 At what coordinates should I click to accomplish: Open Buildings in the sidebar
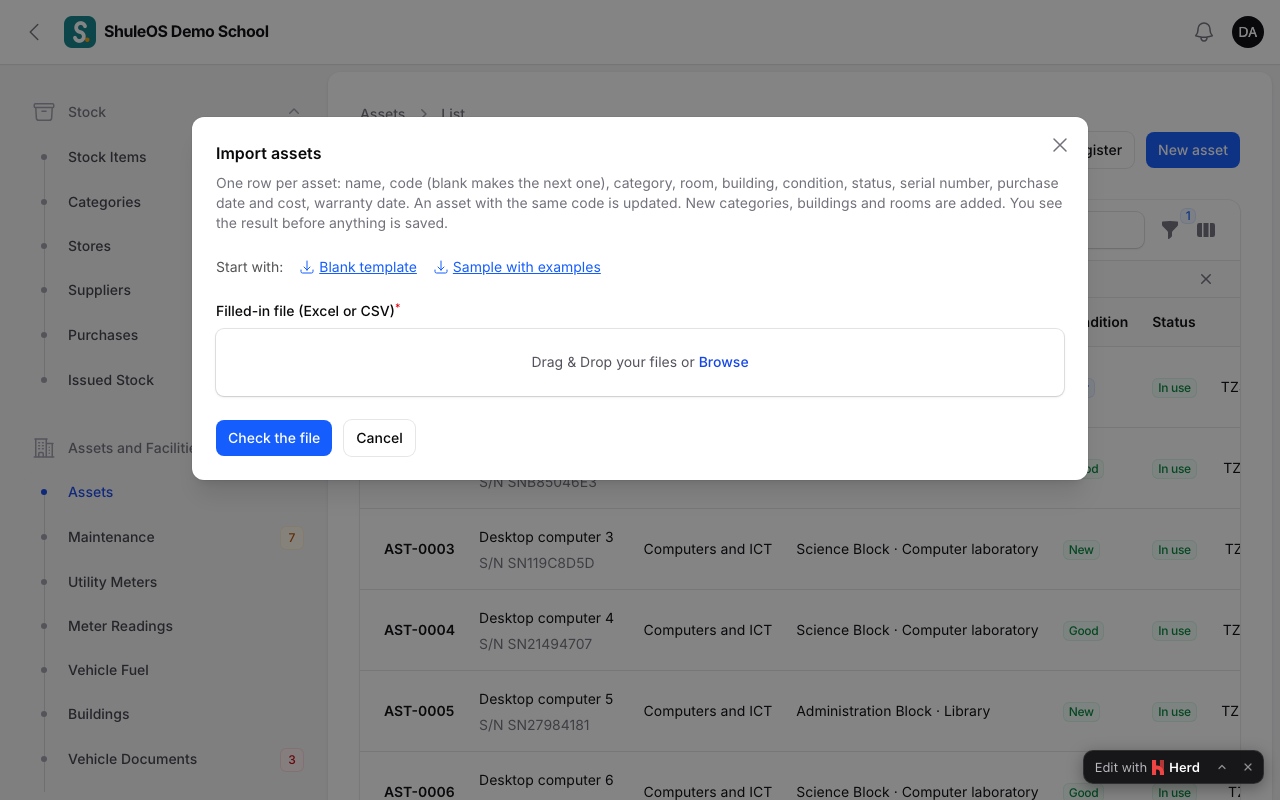(x=98, y=714)
